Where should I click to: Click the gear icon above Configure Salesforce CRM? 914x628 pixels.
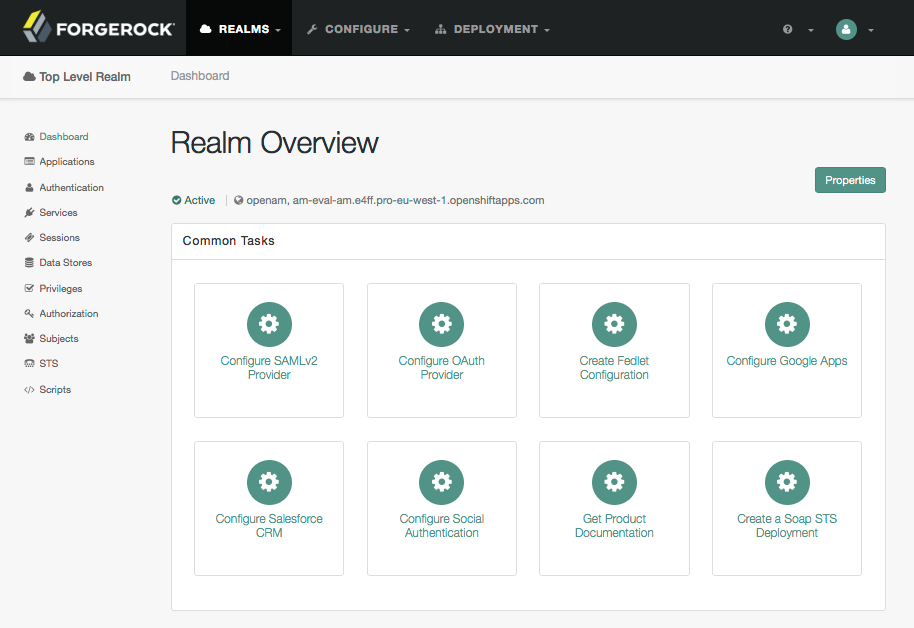click(x=269, y=481)
